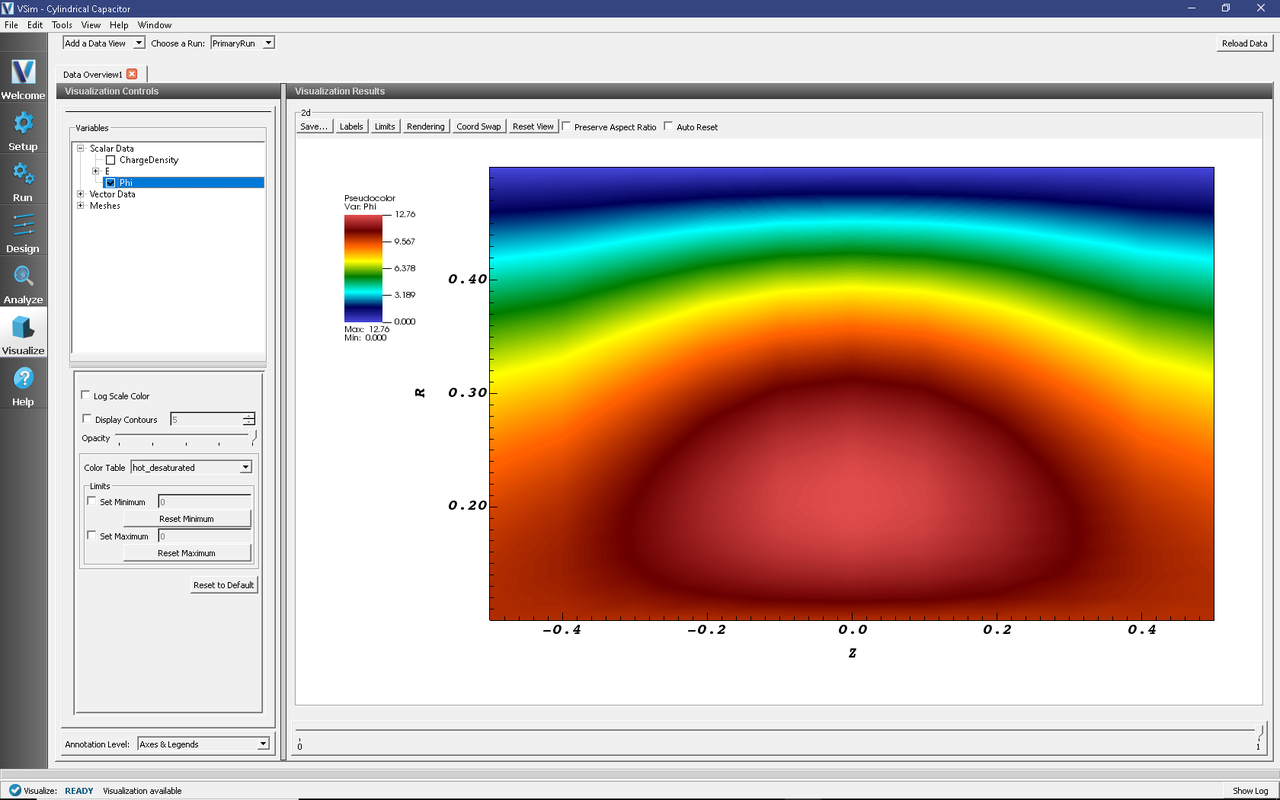Open the Help question mark icon
Screen dimensions: 1280x800
pos(23,385)
